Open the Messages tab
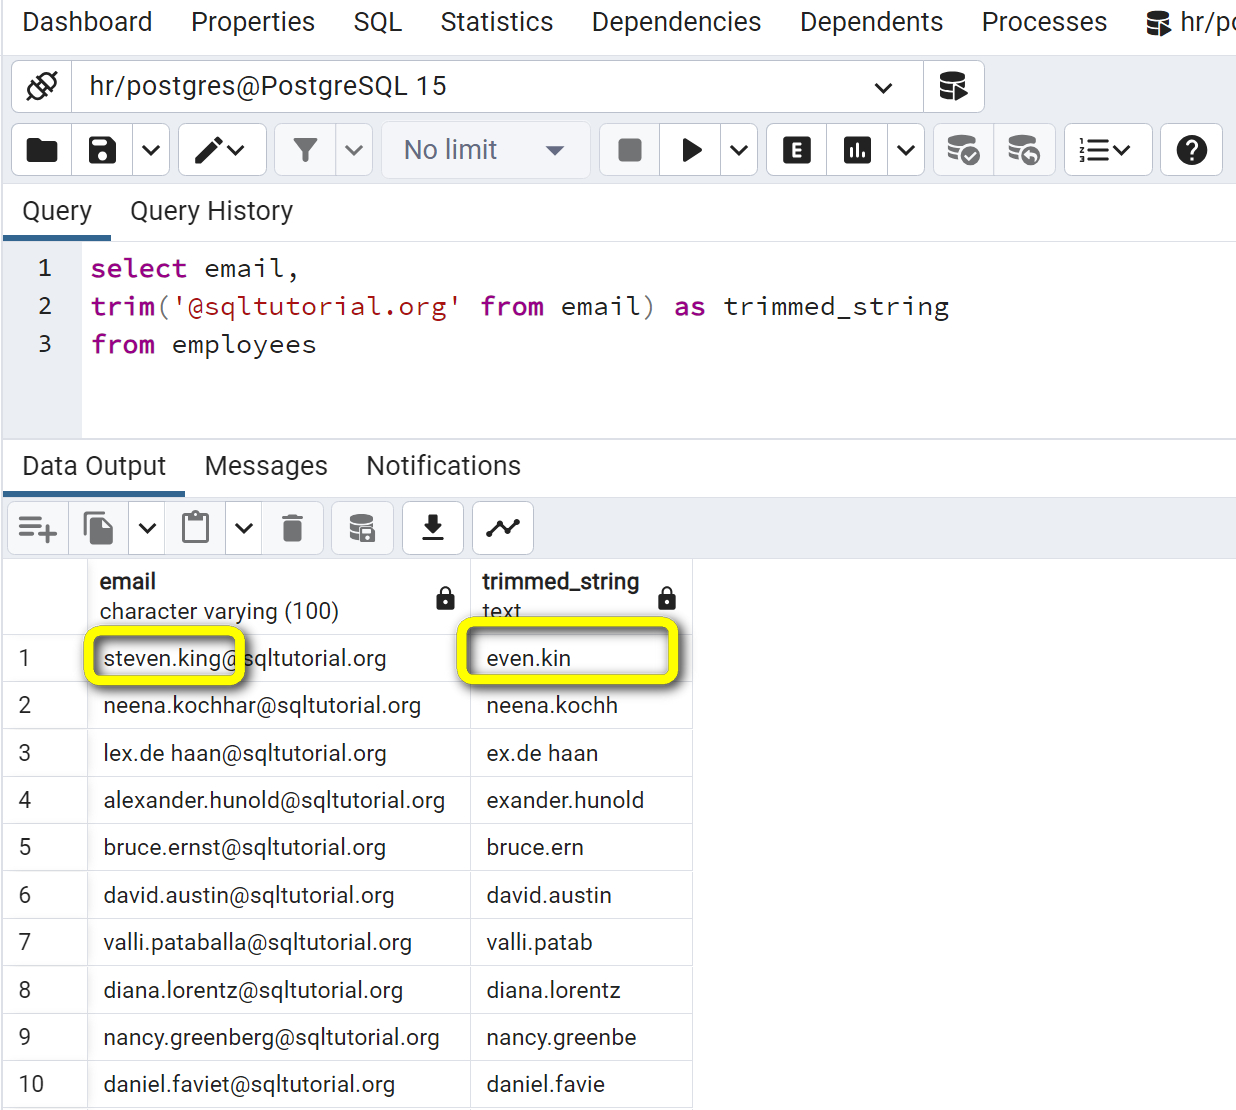Image resolution: width=1236 pixels, height=1110 pixels. [x=265, y=466]
